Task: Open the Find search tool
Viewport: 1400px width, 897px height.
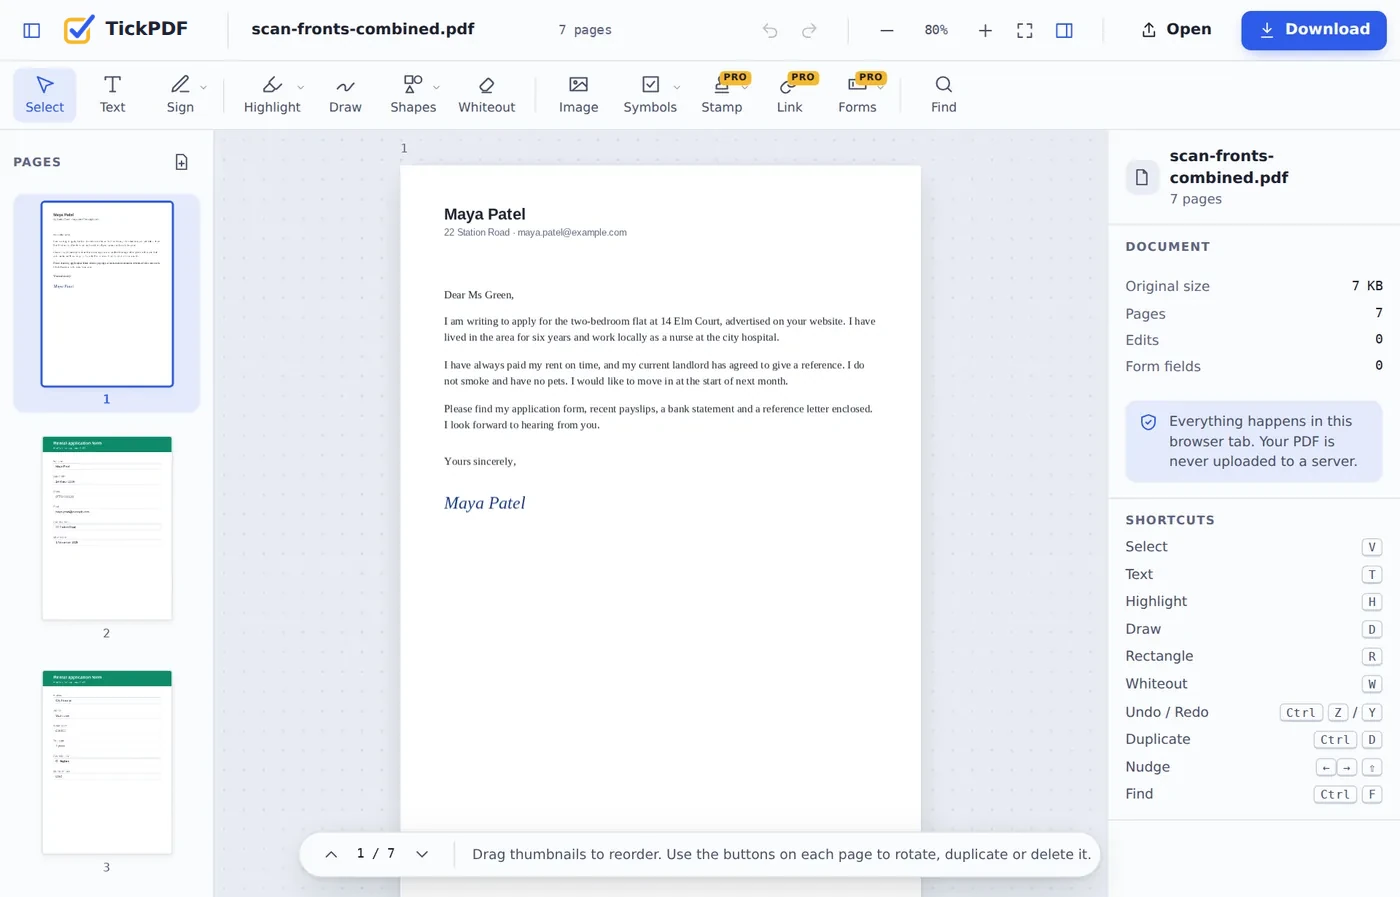Action: pyautogui.click(x=944, y=94)
